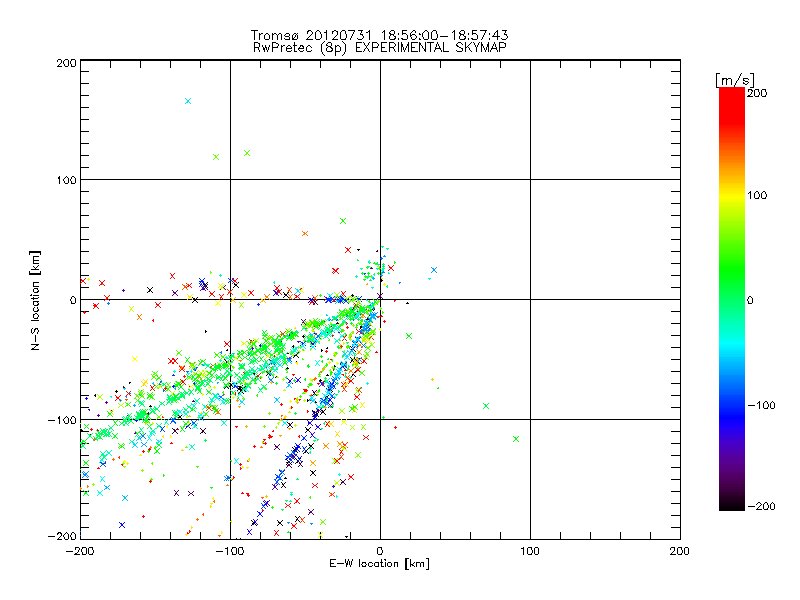Click the x-axis tick label '-200'
800x600 pixels.
80,551
